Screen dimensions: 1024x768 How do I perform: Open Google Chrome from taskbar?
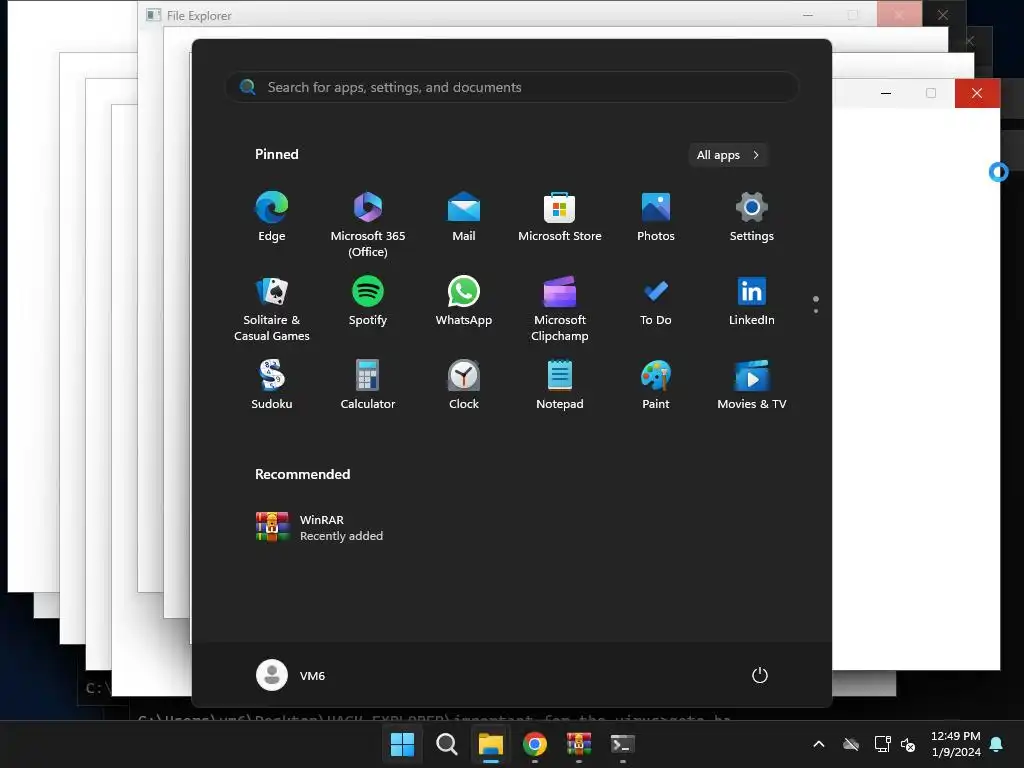[535, 744]
